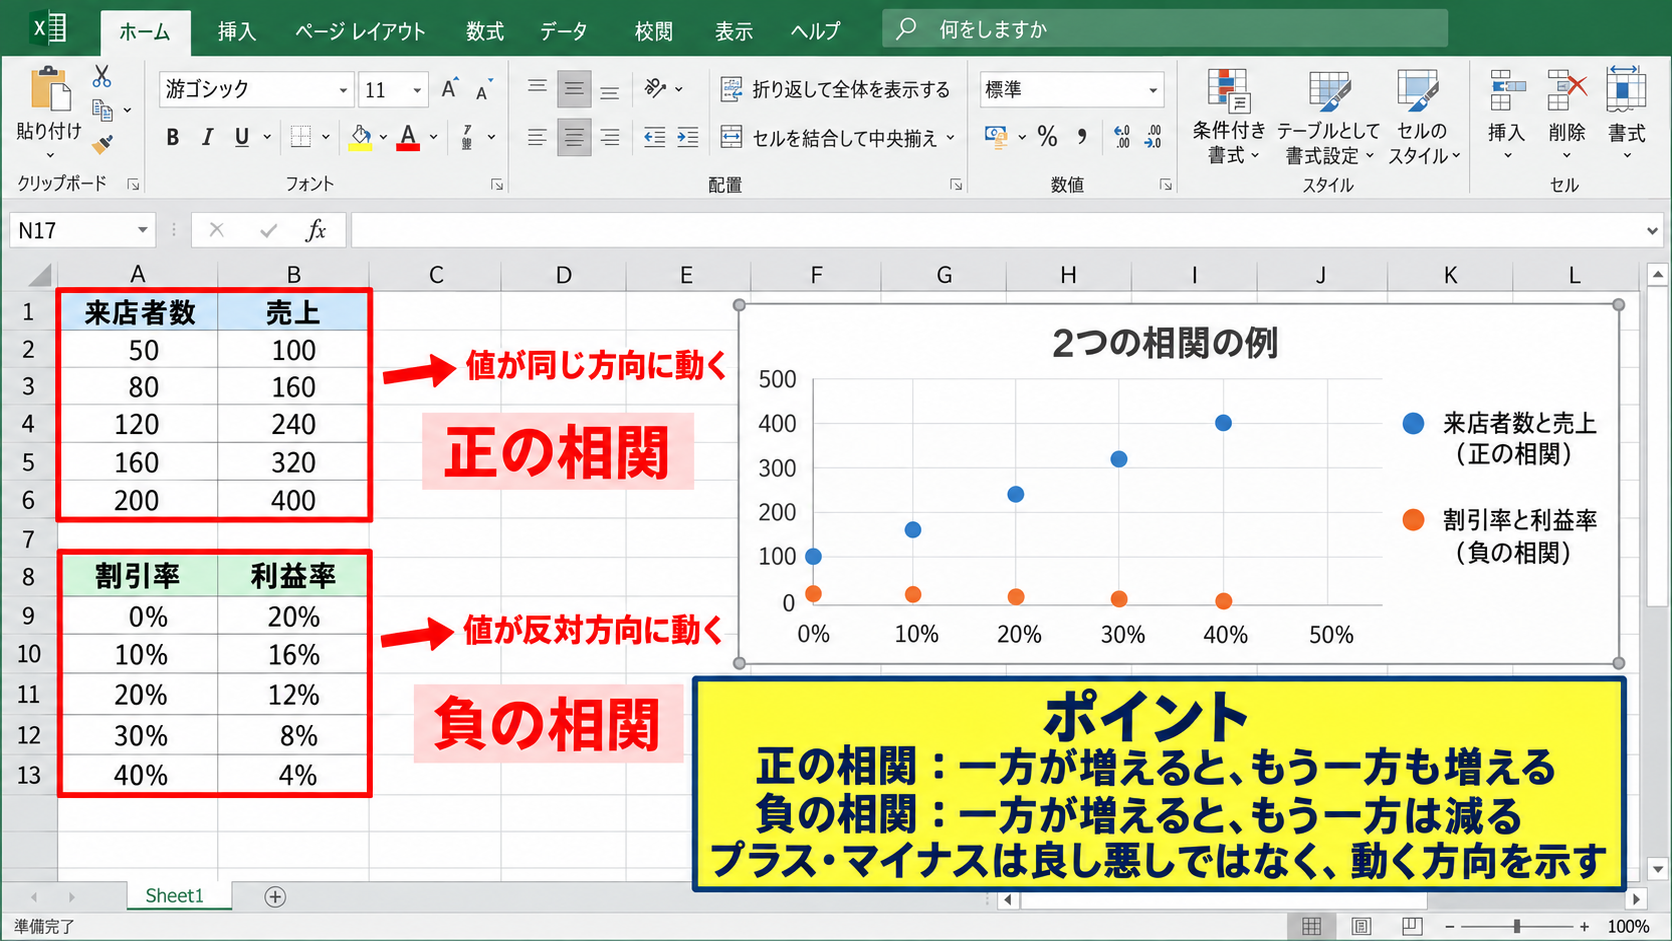The height and width of the screenshot is (941, 1672).
Task: Click the Format Painter brush icon
Action: point(102,145)
